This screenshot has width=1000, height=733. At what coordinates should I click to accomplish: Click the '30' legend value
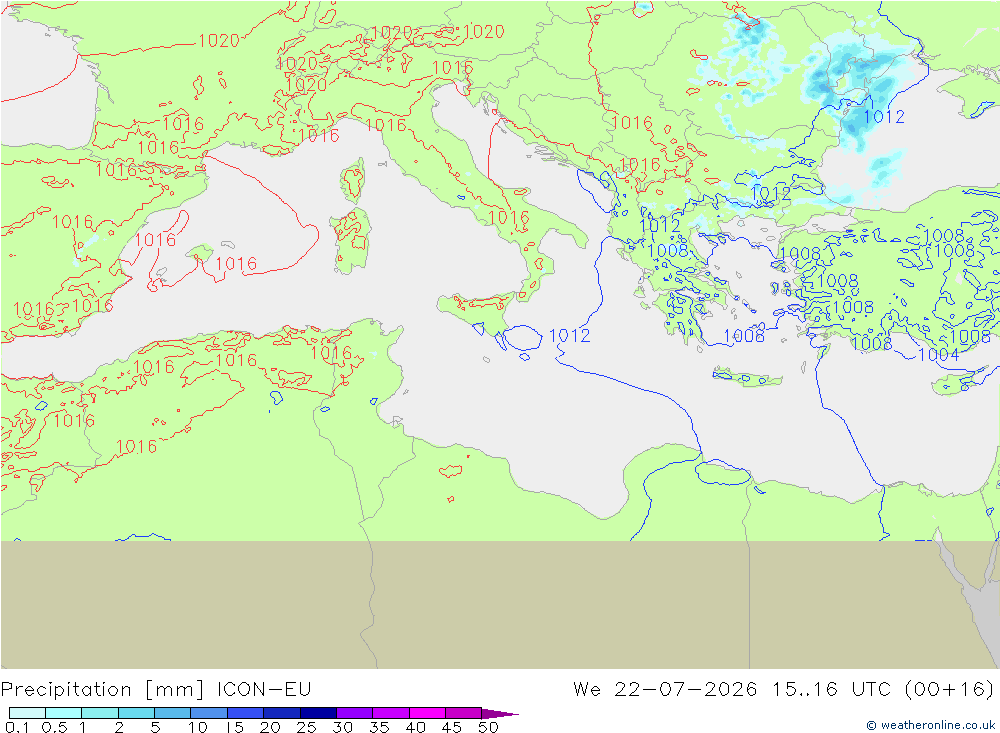coord(343,727)
